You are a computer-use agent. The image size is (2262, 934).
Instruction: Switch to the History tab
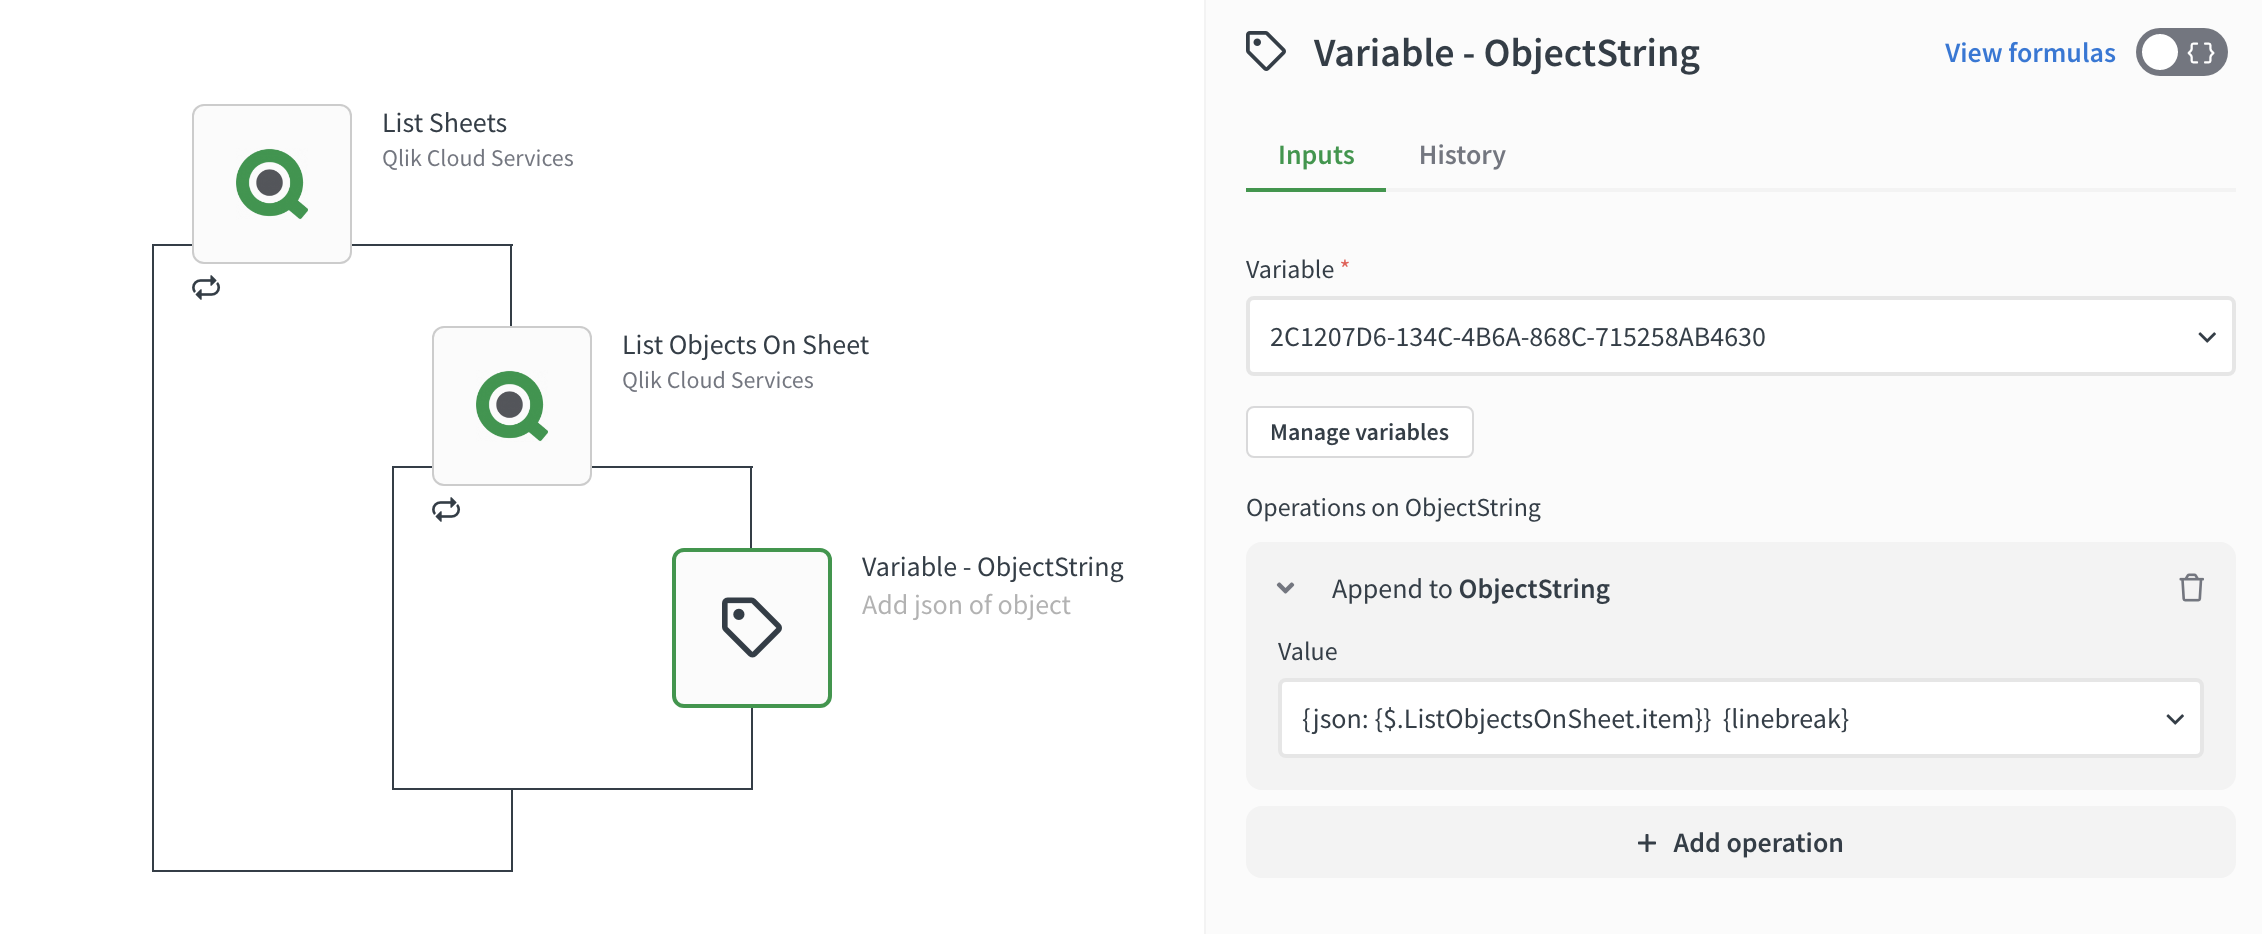1461,155
